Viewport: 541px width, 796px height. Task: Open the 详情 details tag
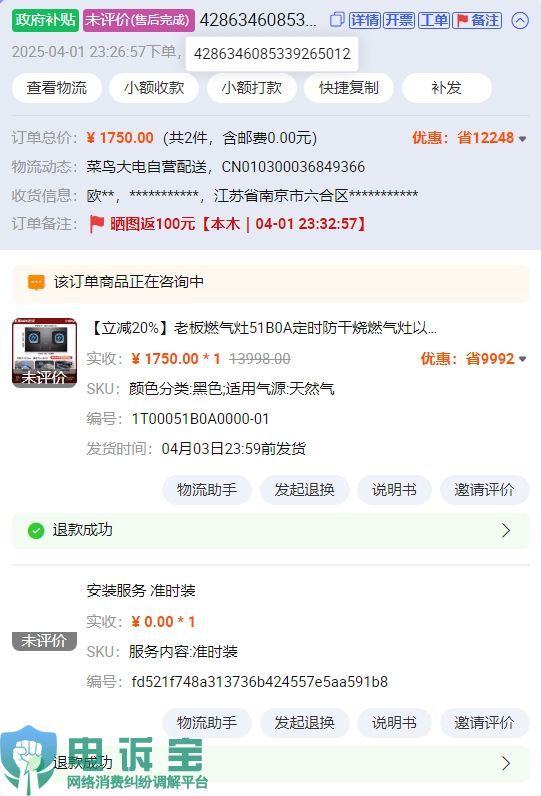(x=365, y=20)
